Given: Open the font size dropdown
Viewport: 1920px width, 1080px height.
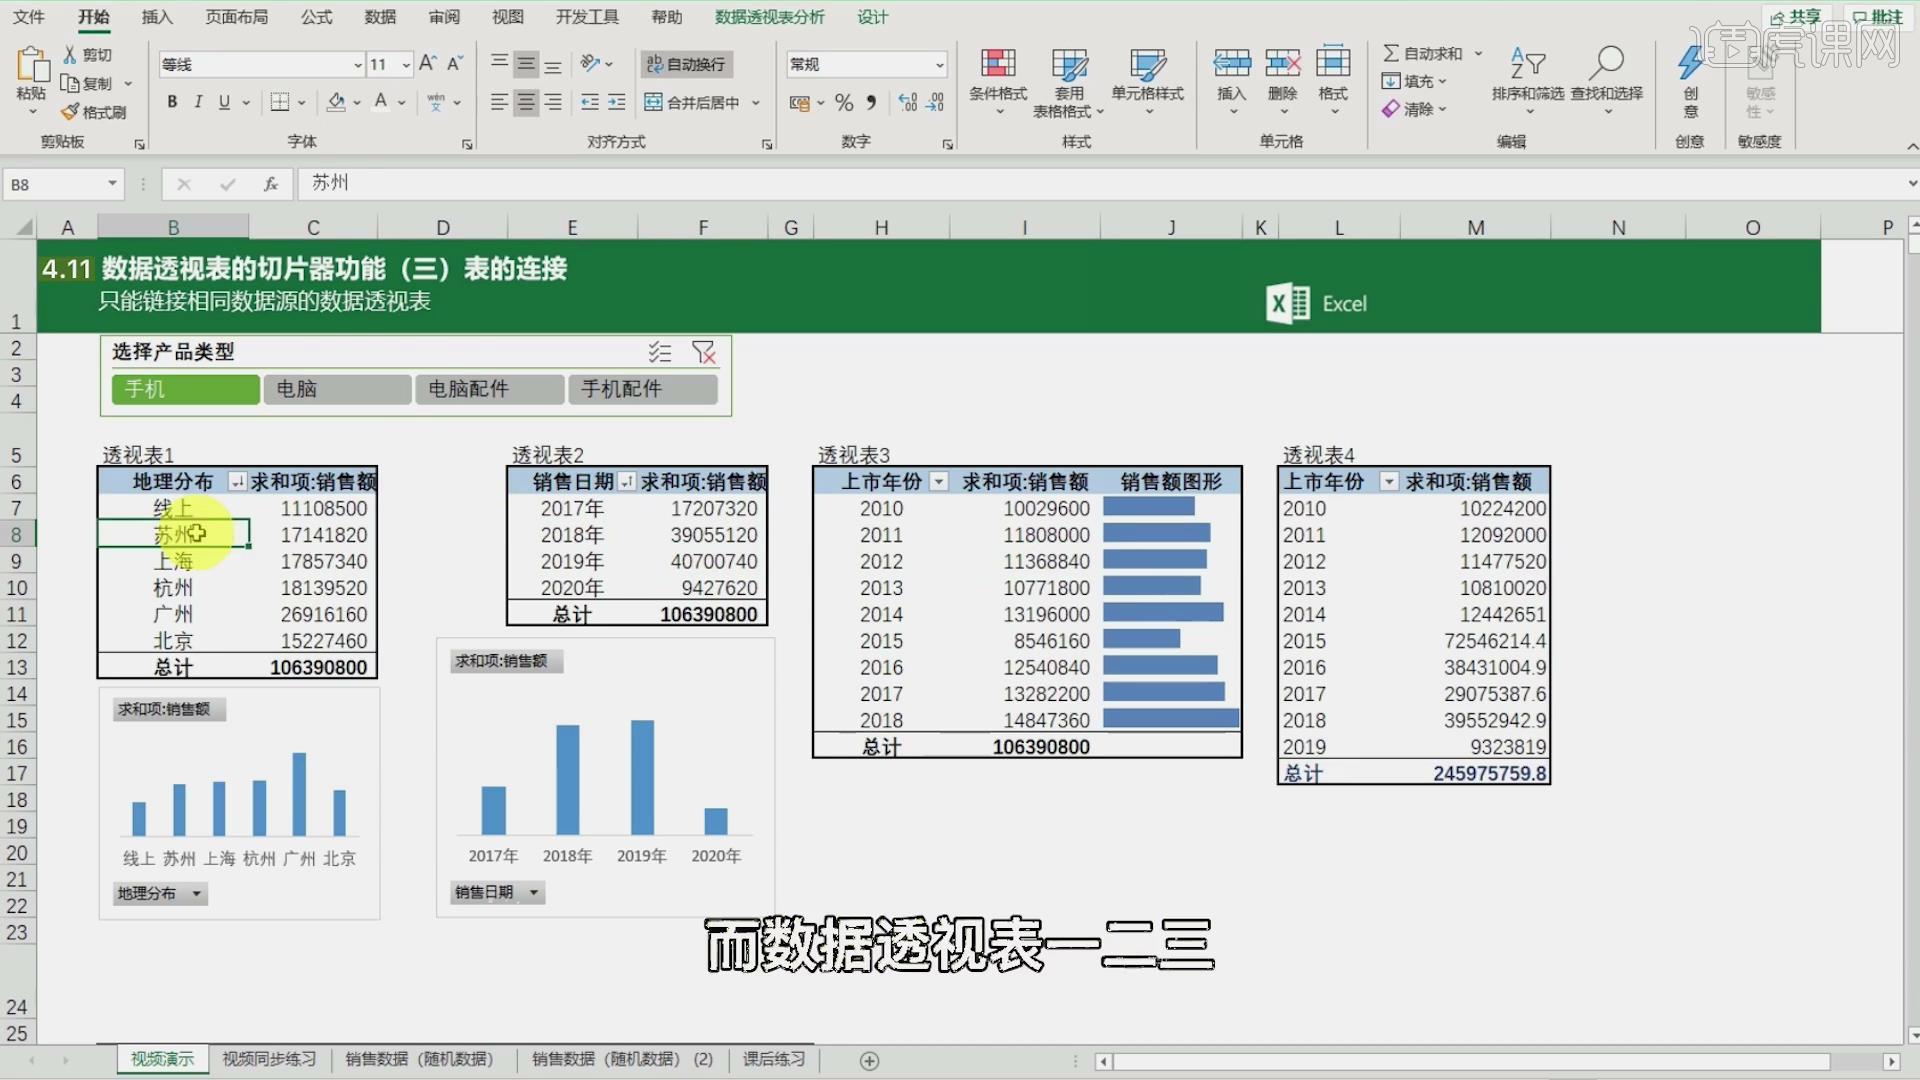Looking at the screenshot, I should click(x=406, y=65).
